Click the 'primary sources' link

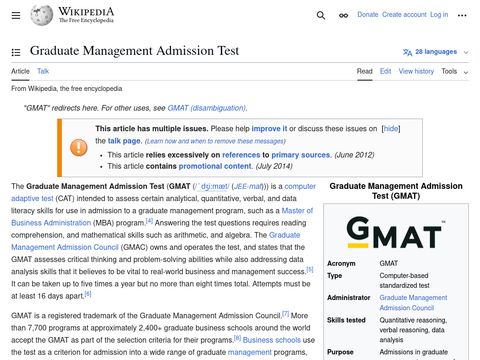pyautogui.click(x=301, y=155)
